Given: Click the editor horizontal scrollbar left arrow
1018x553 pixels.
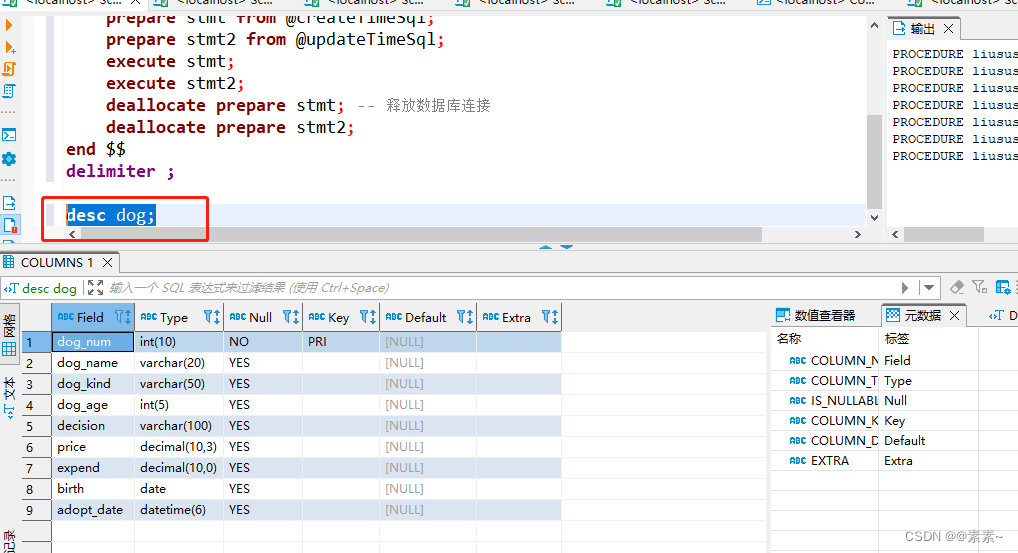Looking at the screenshot, I should click(72, 234).
